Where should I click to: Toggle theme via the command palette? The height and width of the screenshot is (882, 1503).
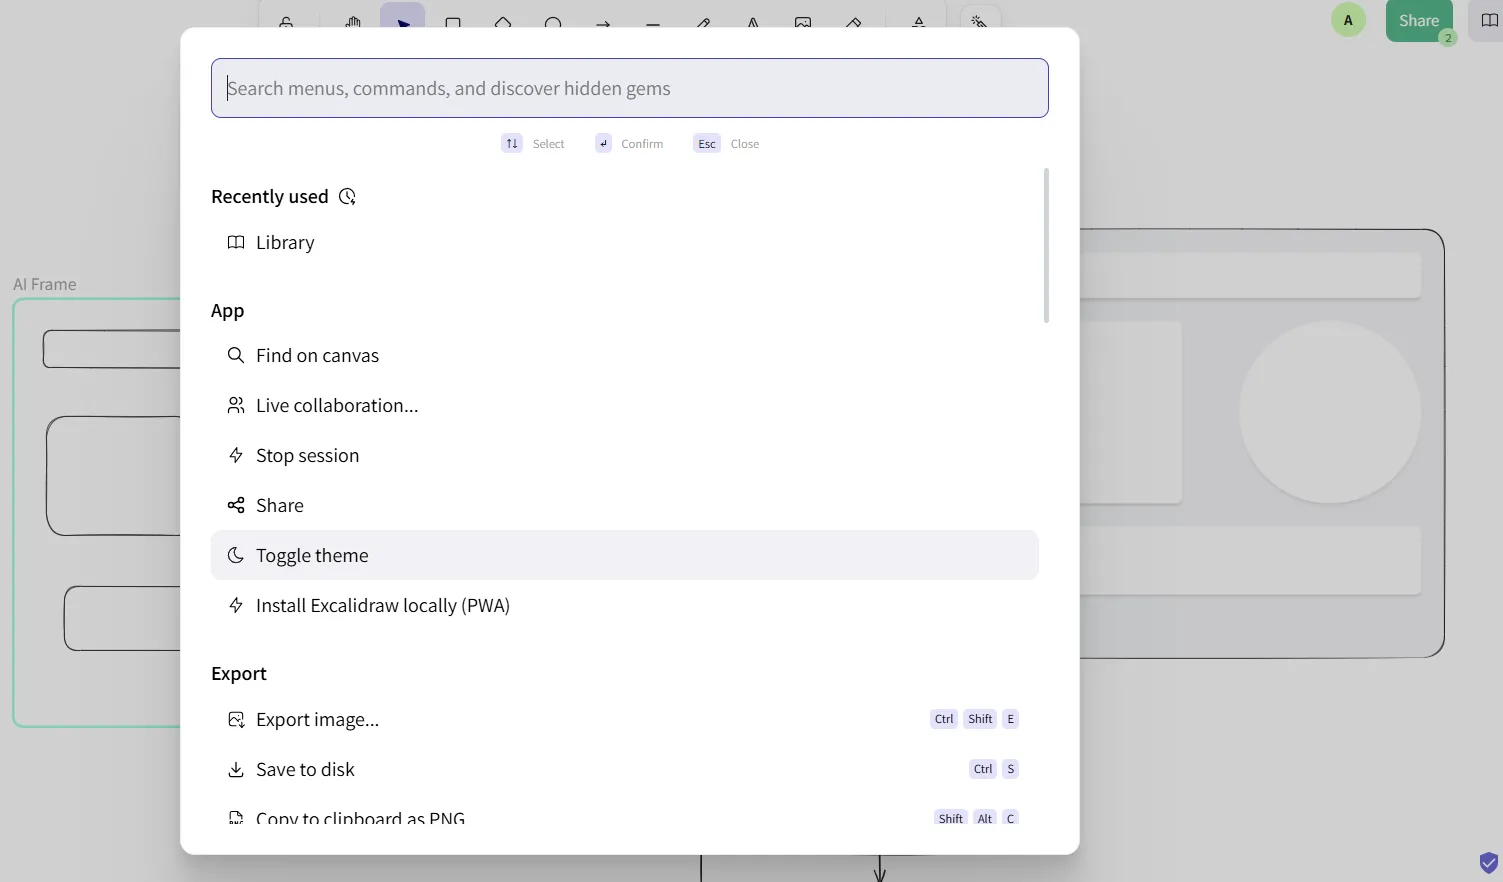click(x=312, y=556)
